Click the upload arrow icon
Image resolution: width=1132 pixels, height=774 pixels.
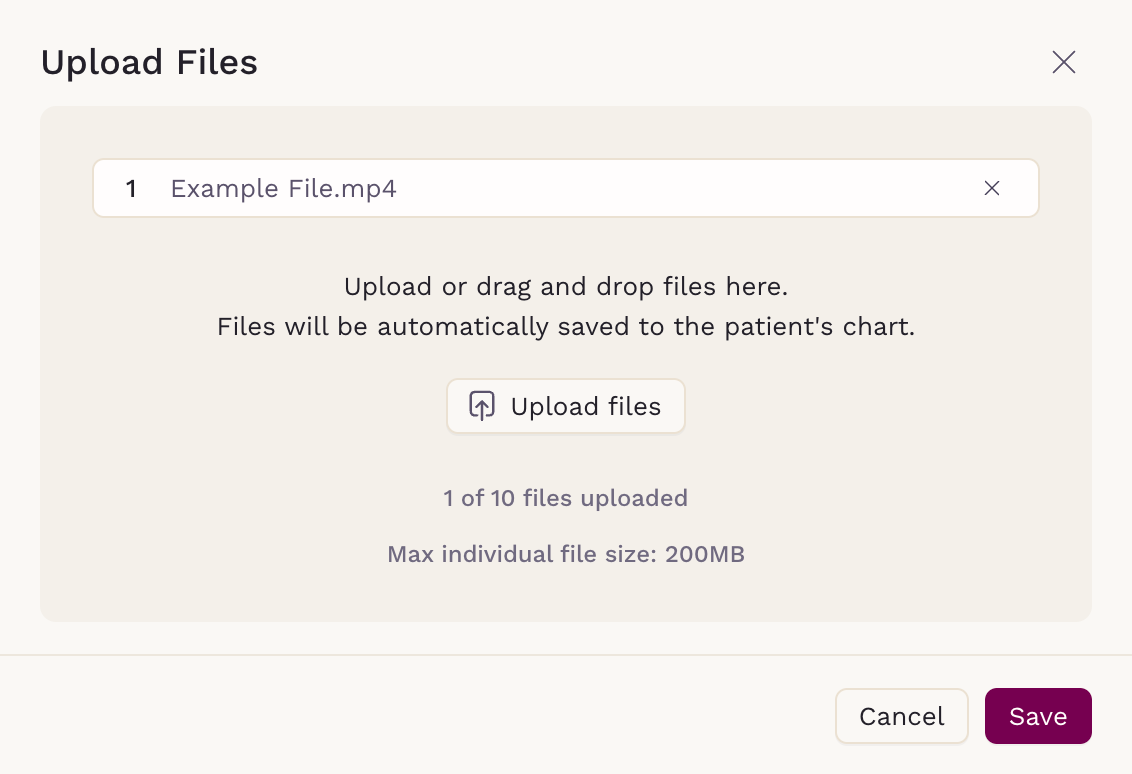click(x=482, y=406)
